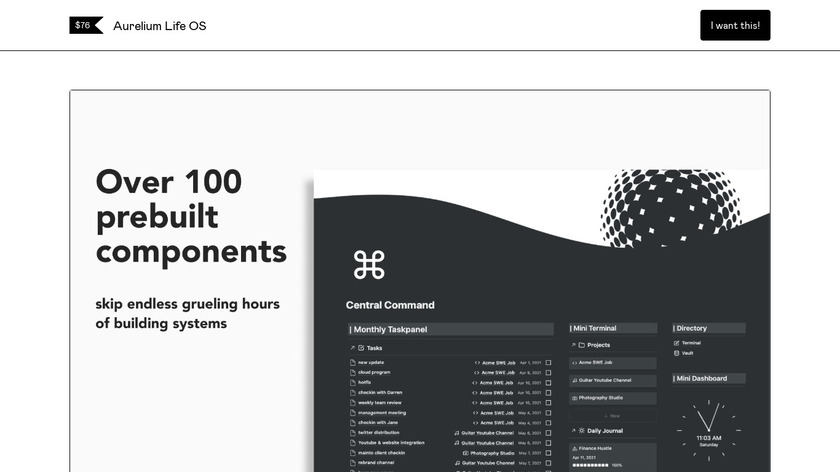The width and height of the screenshot is (840, 472).
Task: Click the 11:03 AM time readout
Action: (709, 438)
